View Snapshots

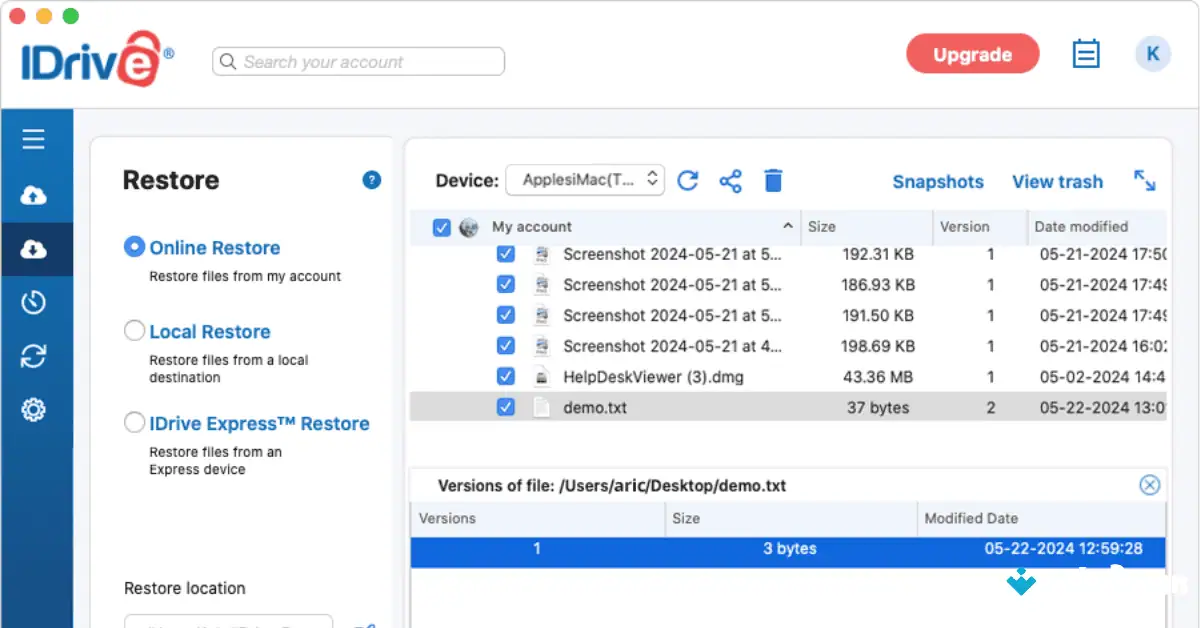938,182
